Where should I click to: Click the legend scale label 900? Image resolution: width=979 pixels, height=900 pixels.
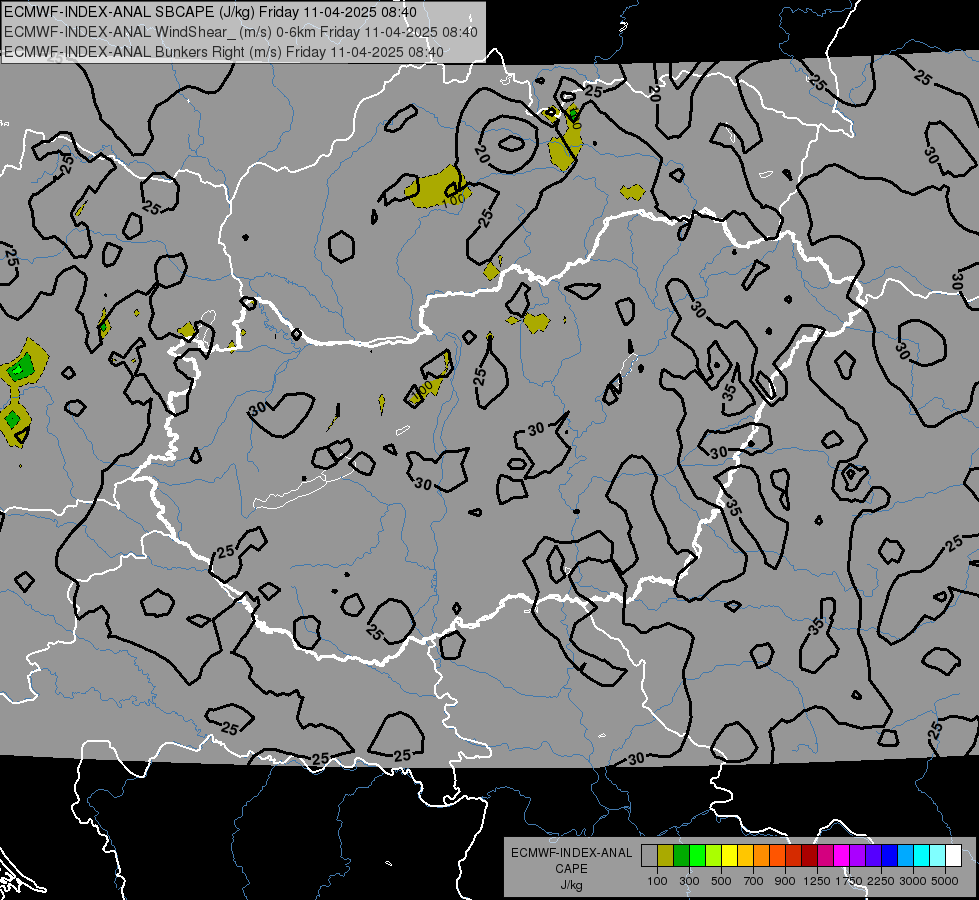785,881
